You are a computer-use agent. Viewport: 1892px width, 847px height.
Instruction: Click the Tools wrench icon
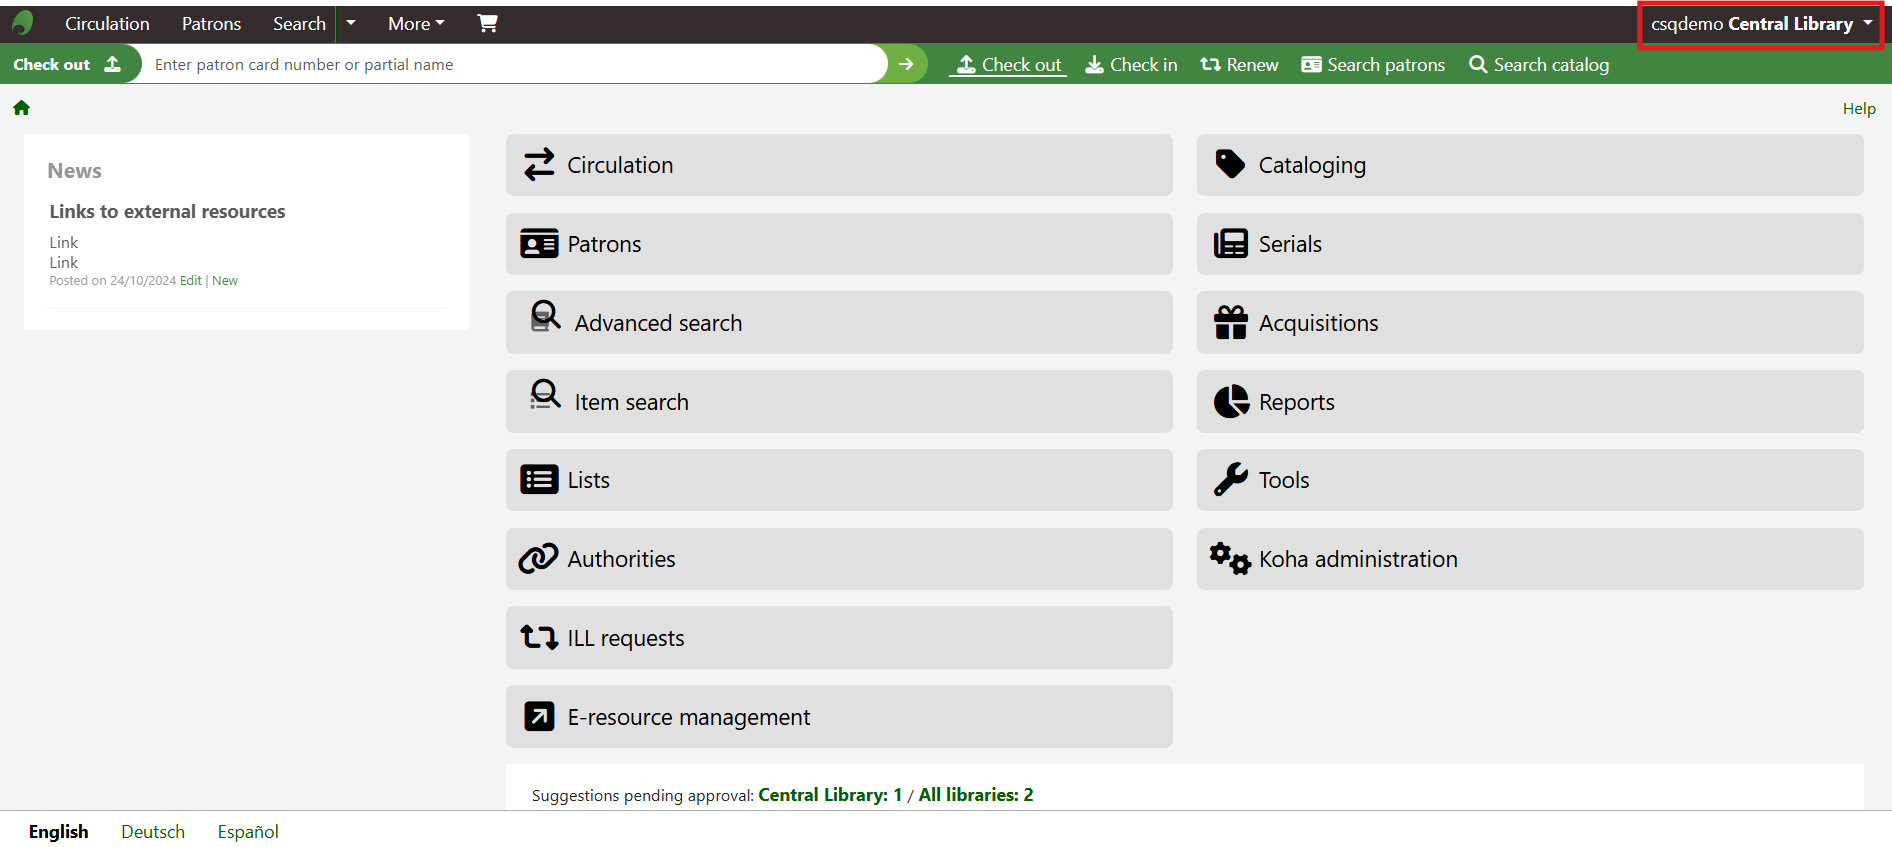point(1230,480)
